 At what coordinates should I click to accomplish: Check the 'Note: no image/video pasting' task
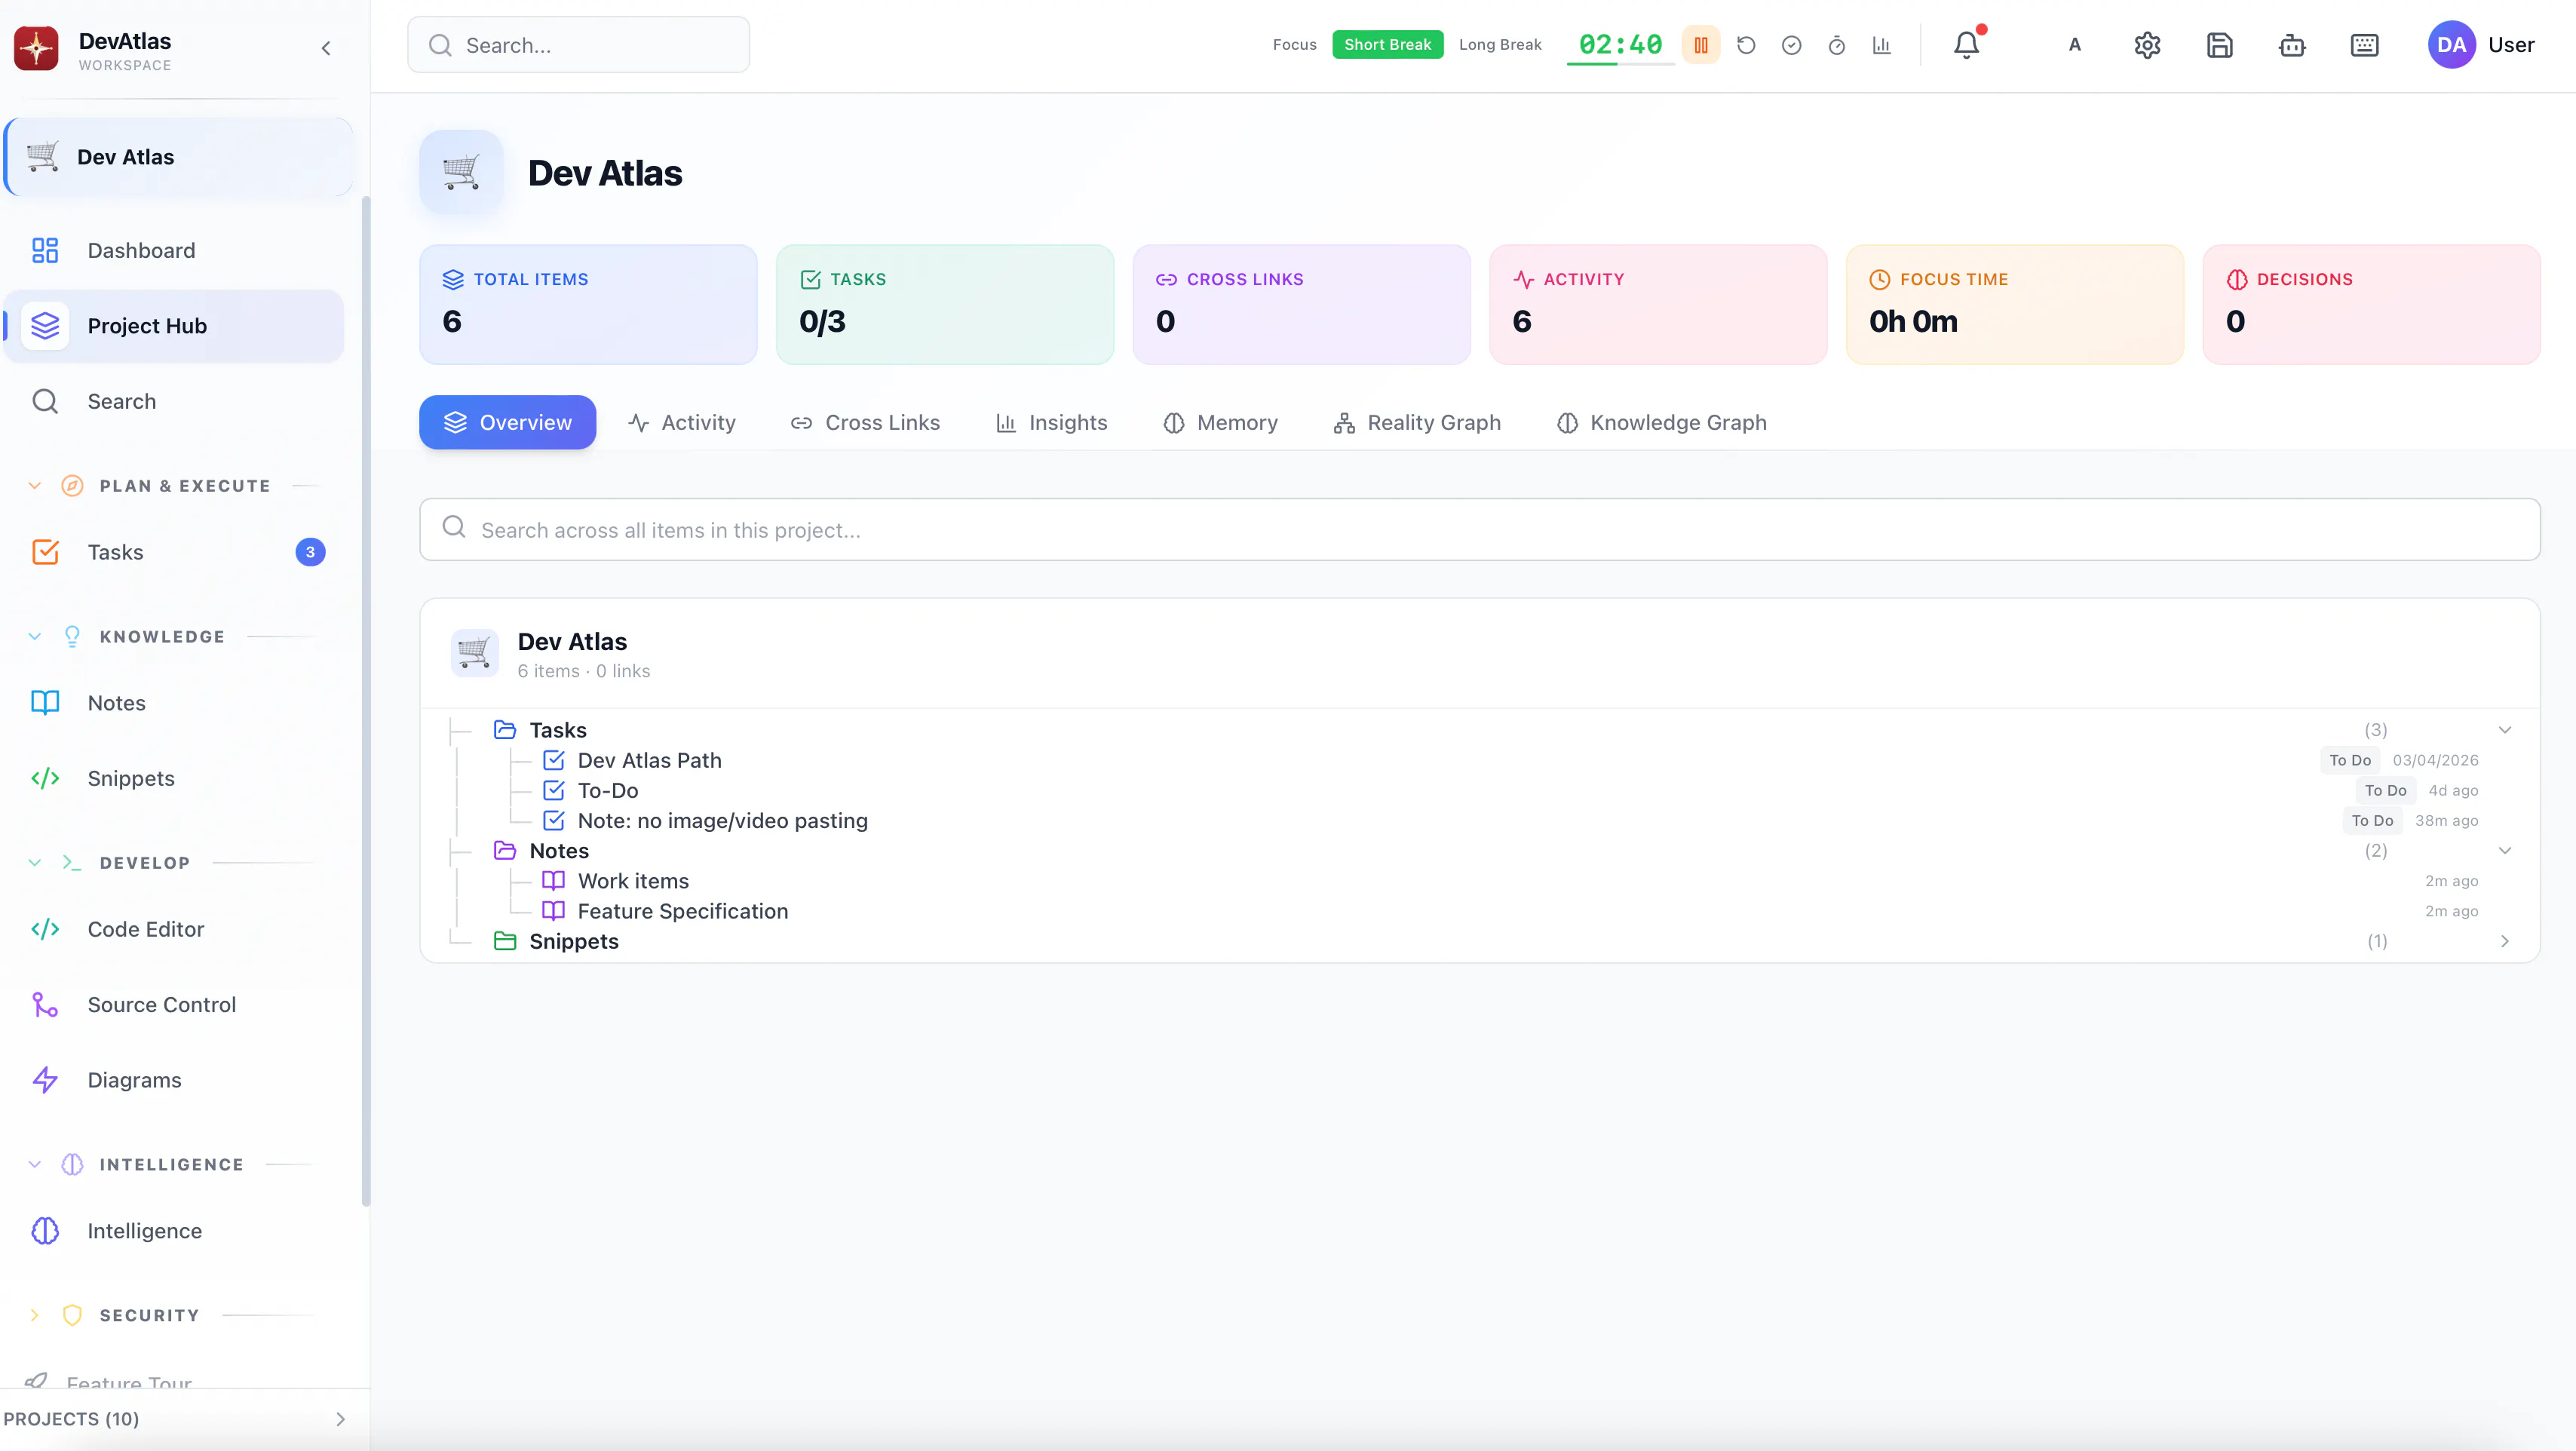pos(553,820)
